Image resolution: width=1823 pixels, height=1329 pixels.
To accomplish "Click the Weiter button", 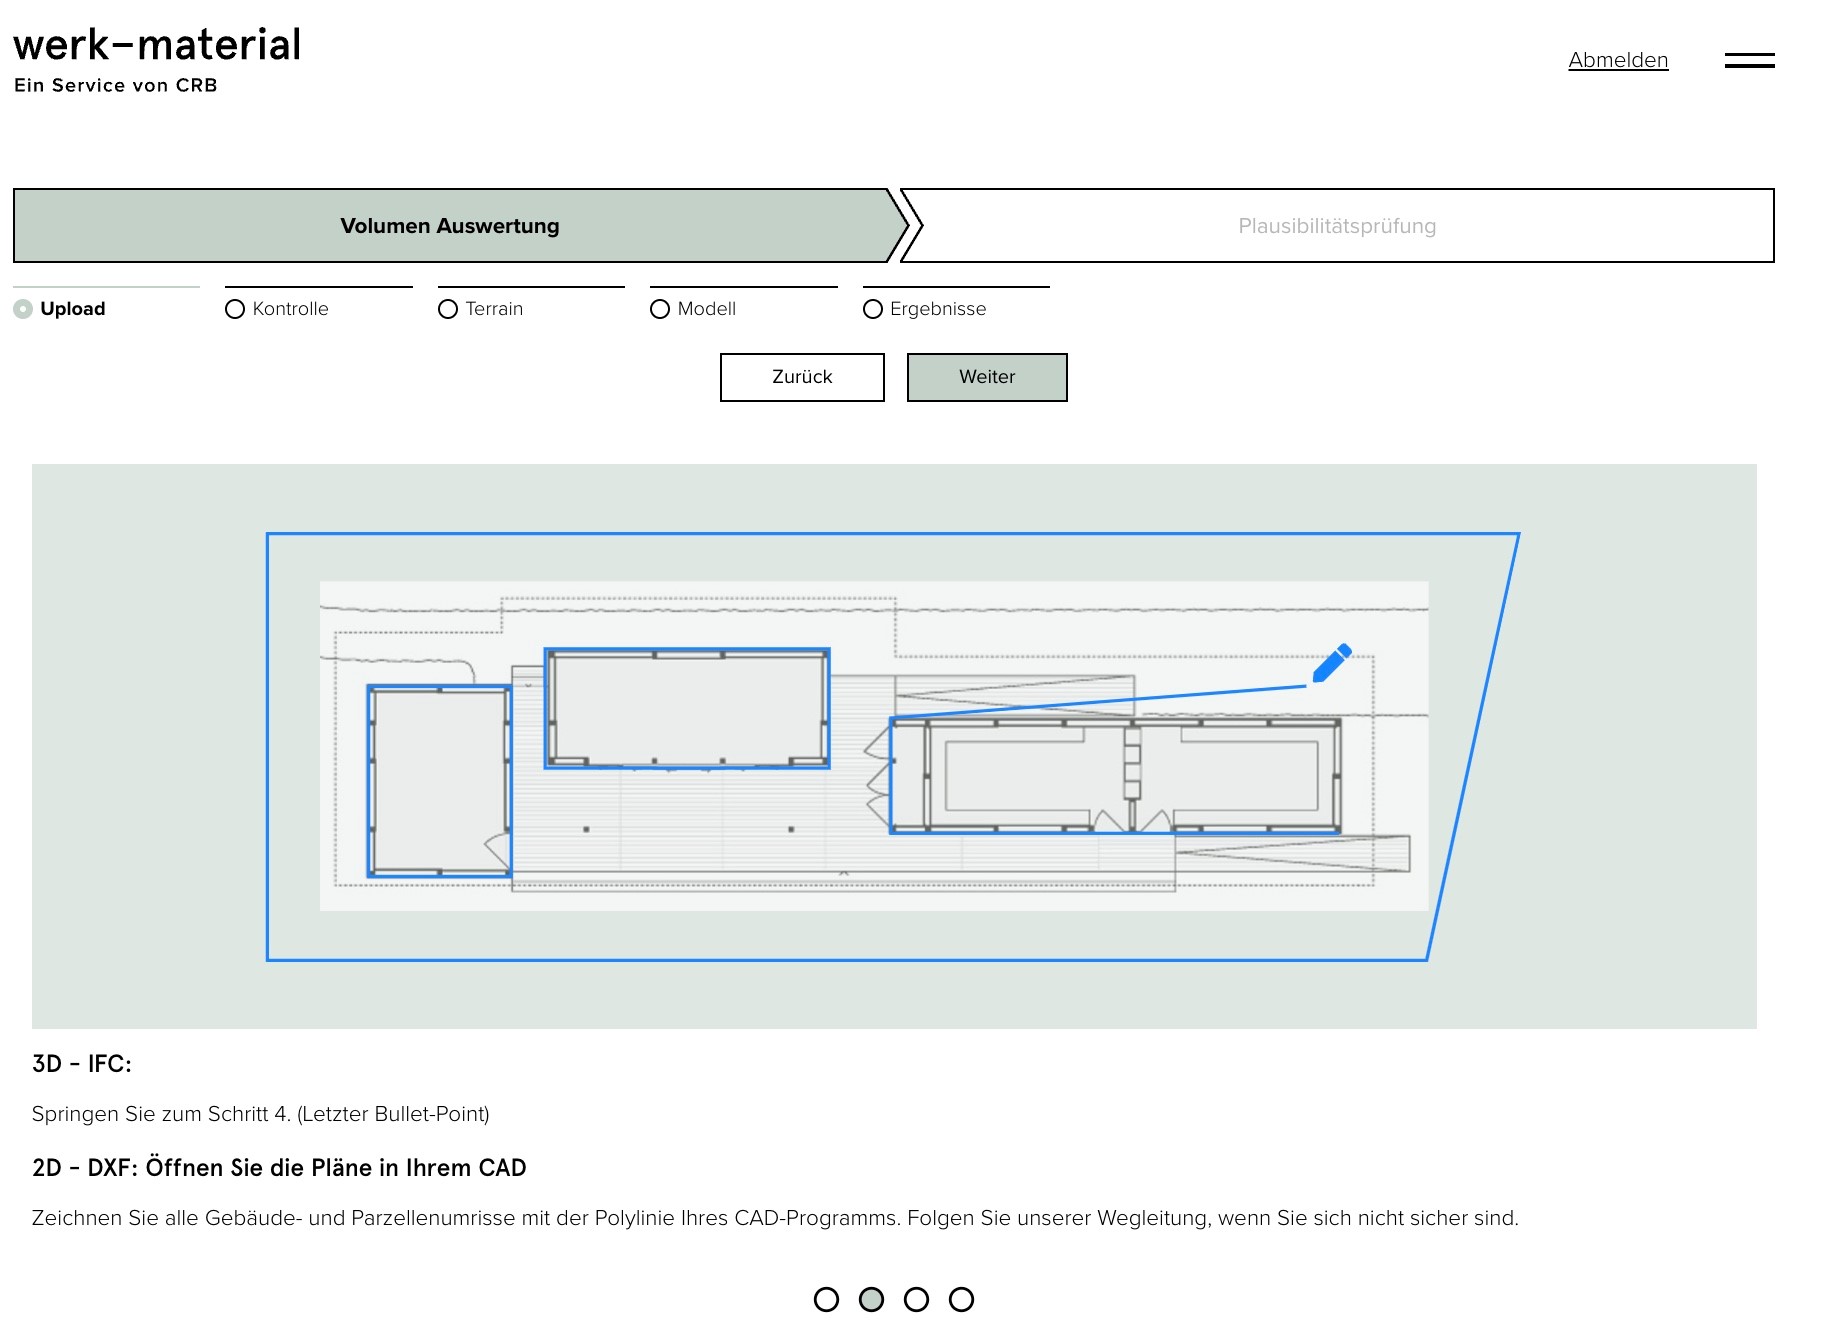I will 987,377.
